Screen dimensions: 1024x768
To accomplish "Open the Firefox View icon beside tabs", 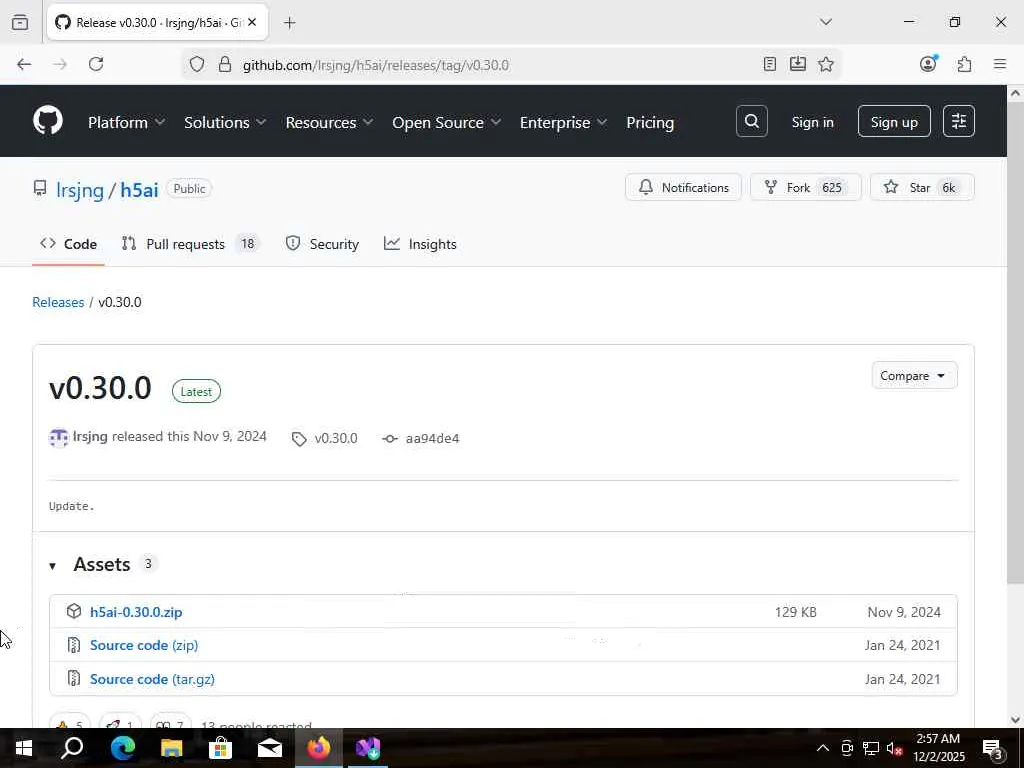I will point(20,22).
